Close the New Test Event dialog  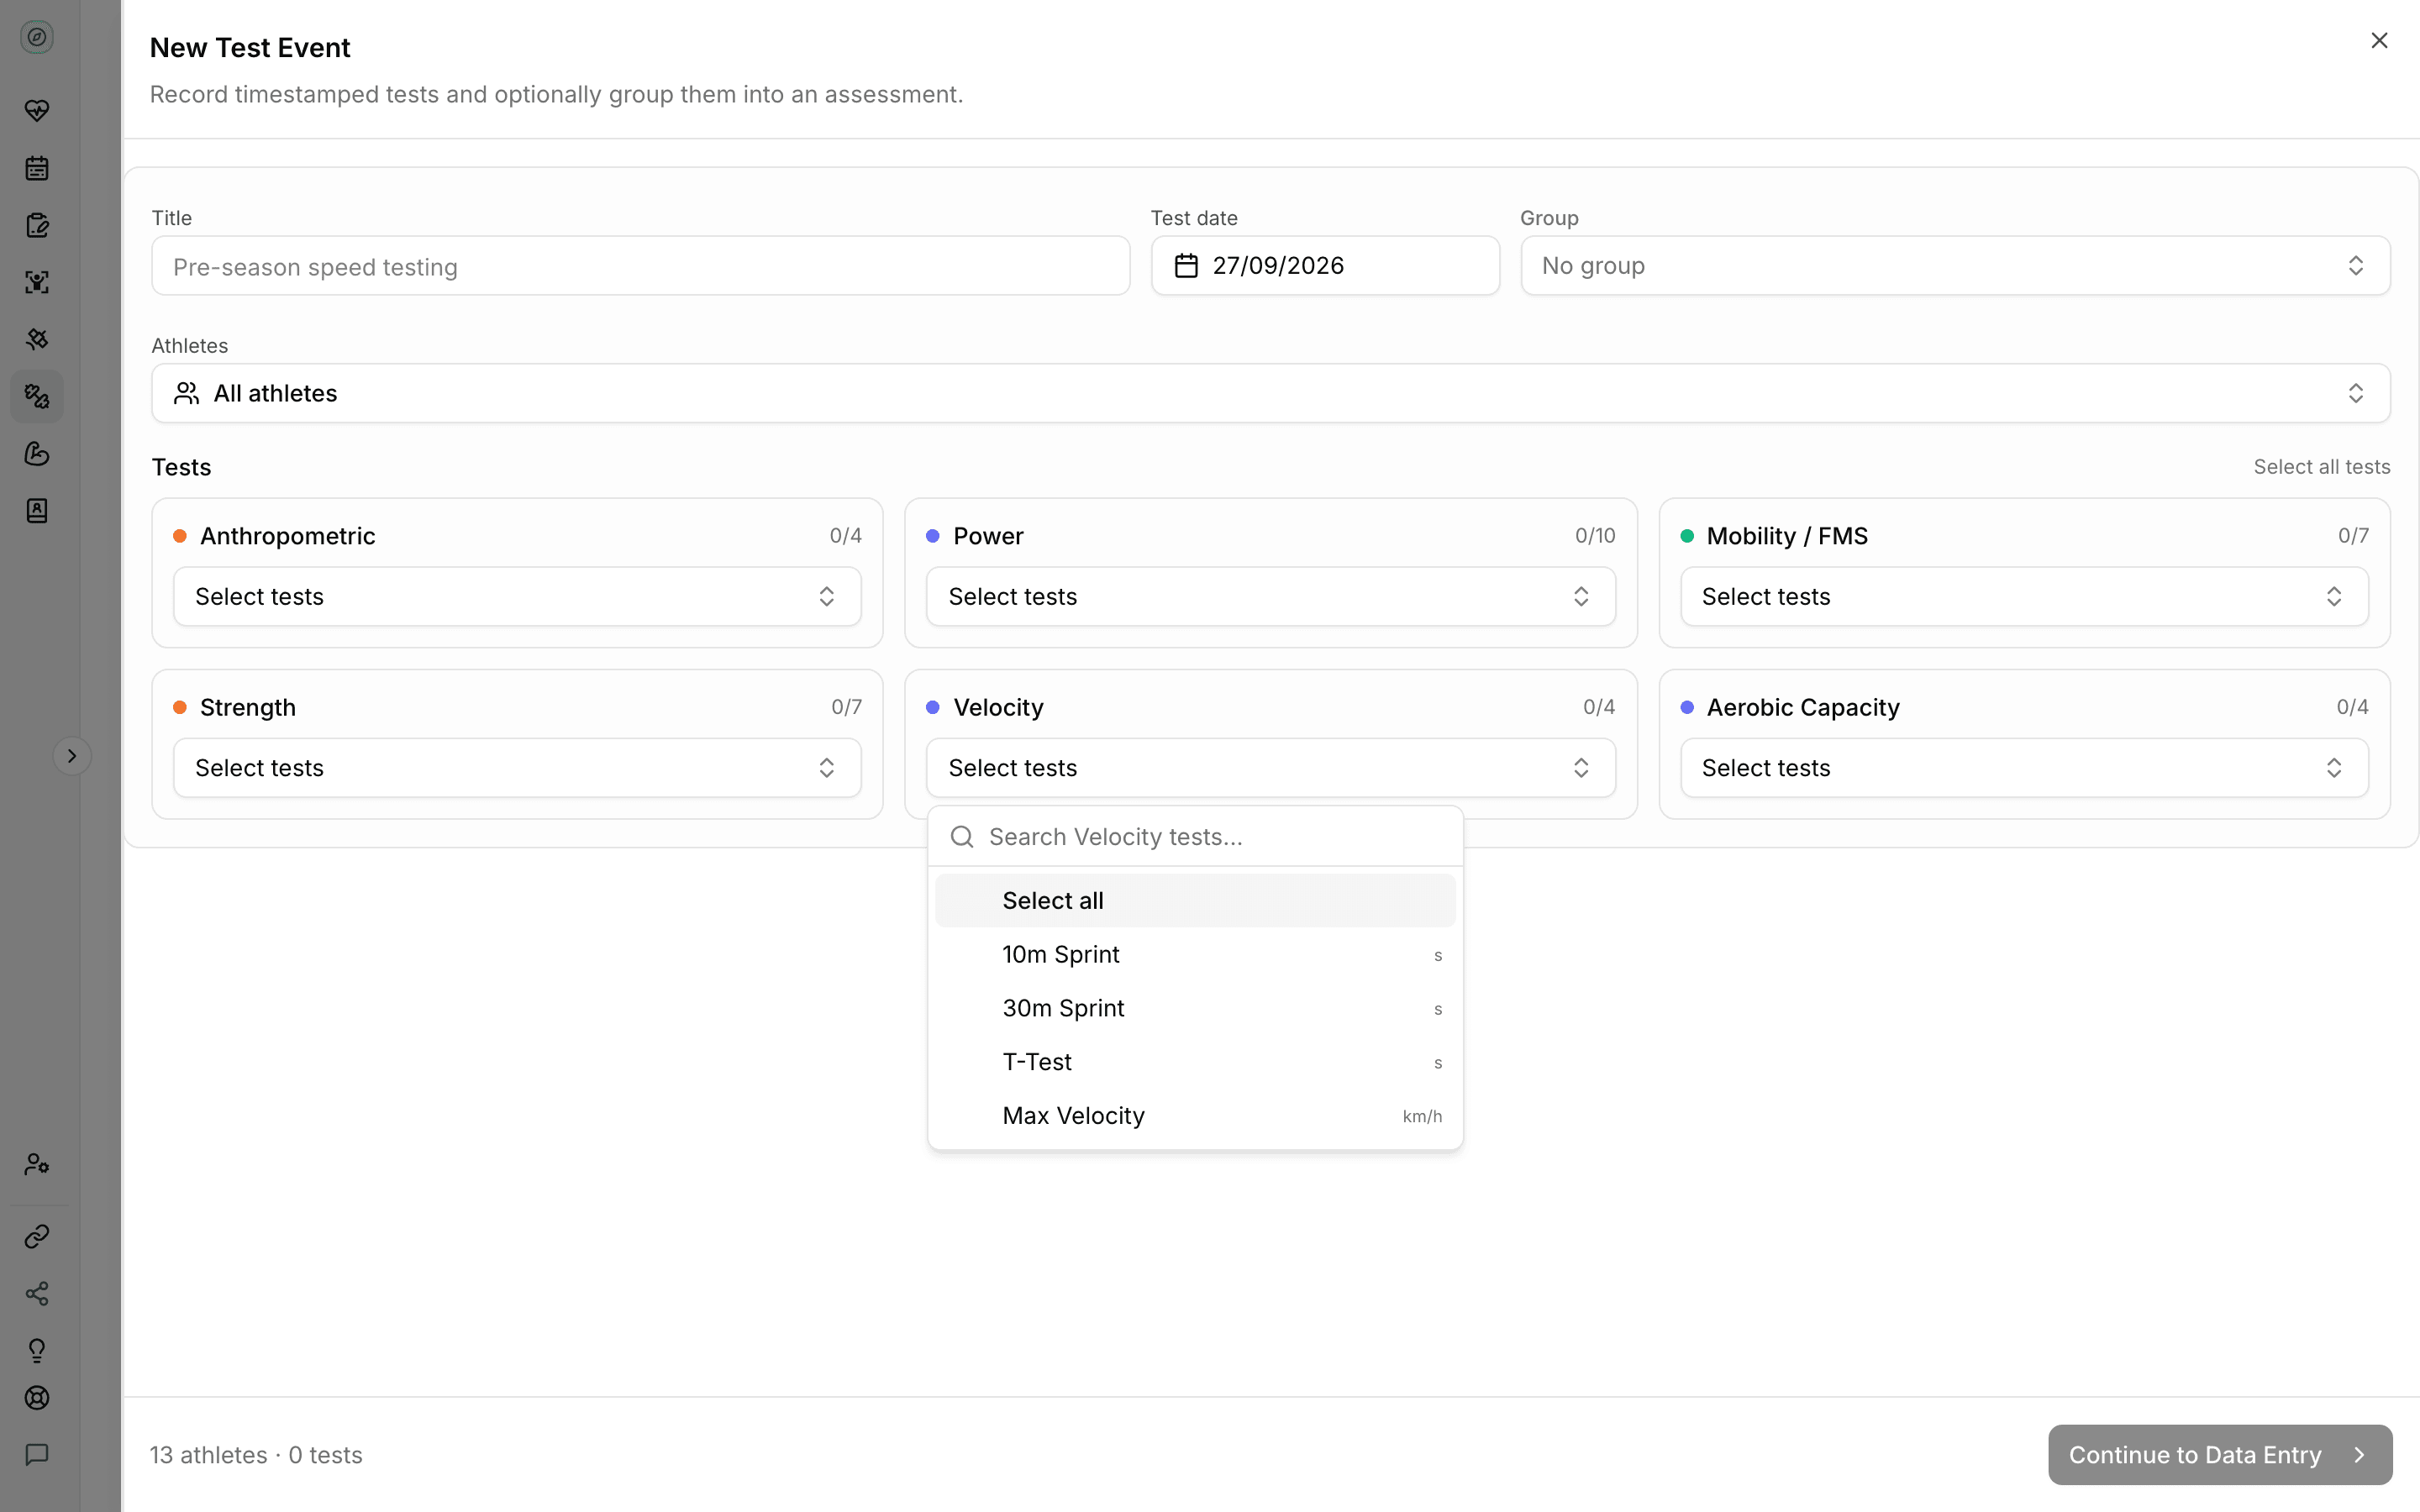pos(2379,41)
